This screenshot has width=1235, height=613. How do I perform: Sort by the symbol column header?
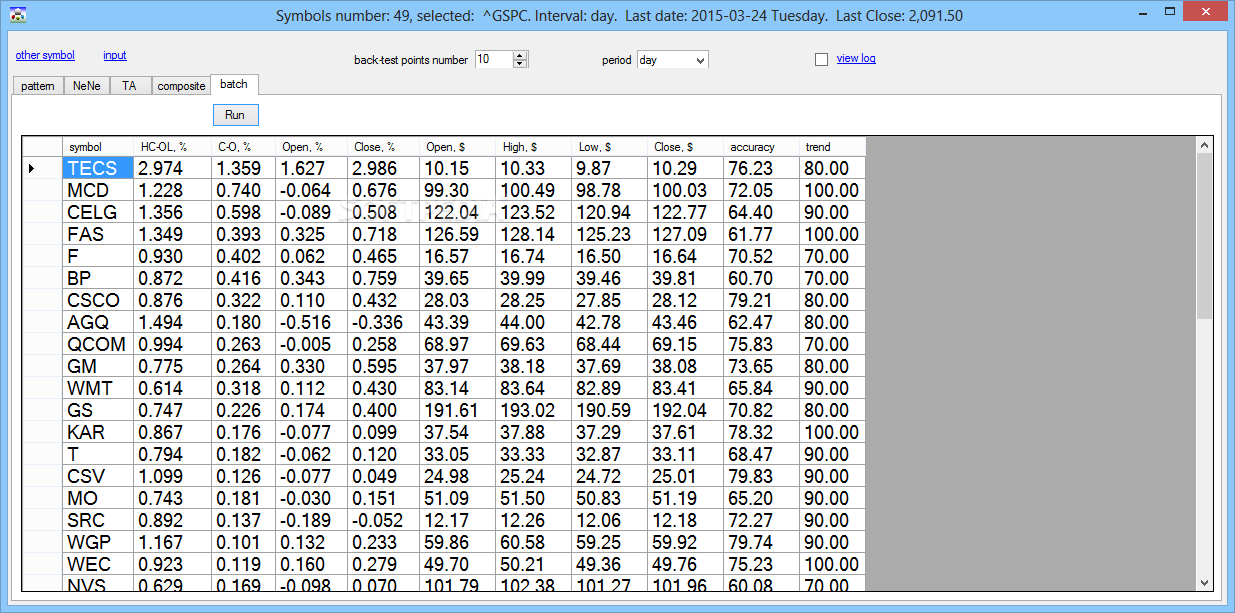[x=98, y=147]
